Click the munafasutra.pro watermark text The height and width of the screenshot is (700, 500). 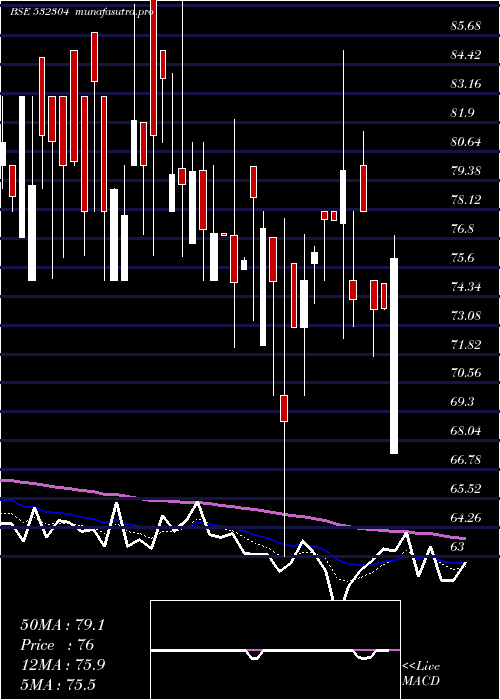point(114,12)
